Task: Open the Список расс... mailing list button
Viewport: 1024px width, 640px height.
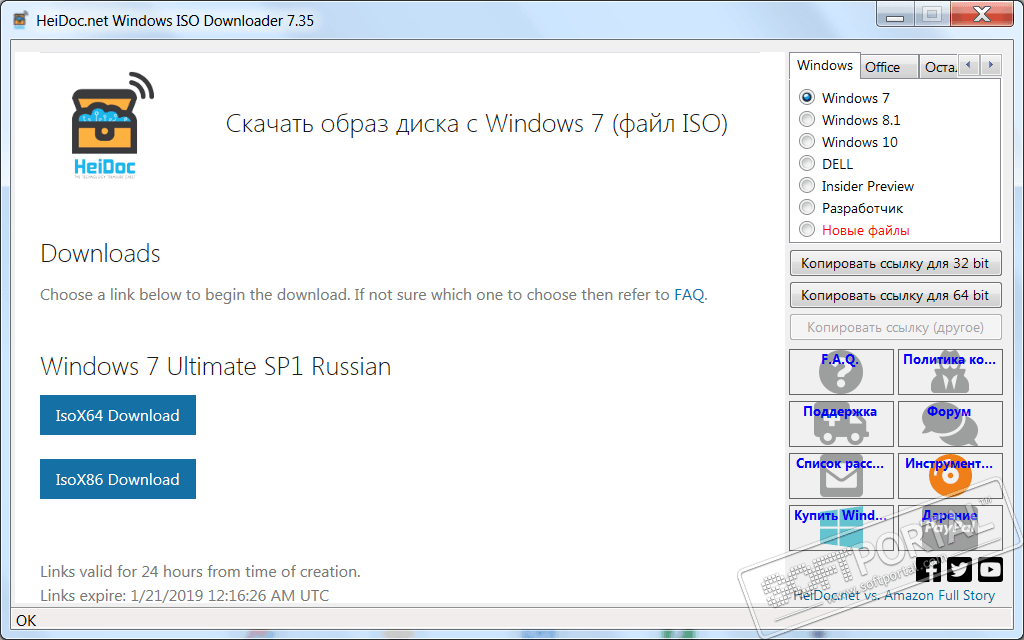Action: 841,476
